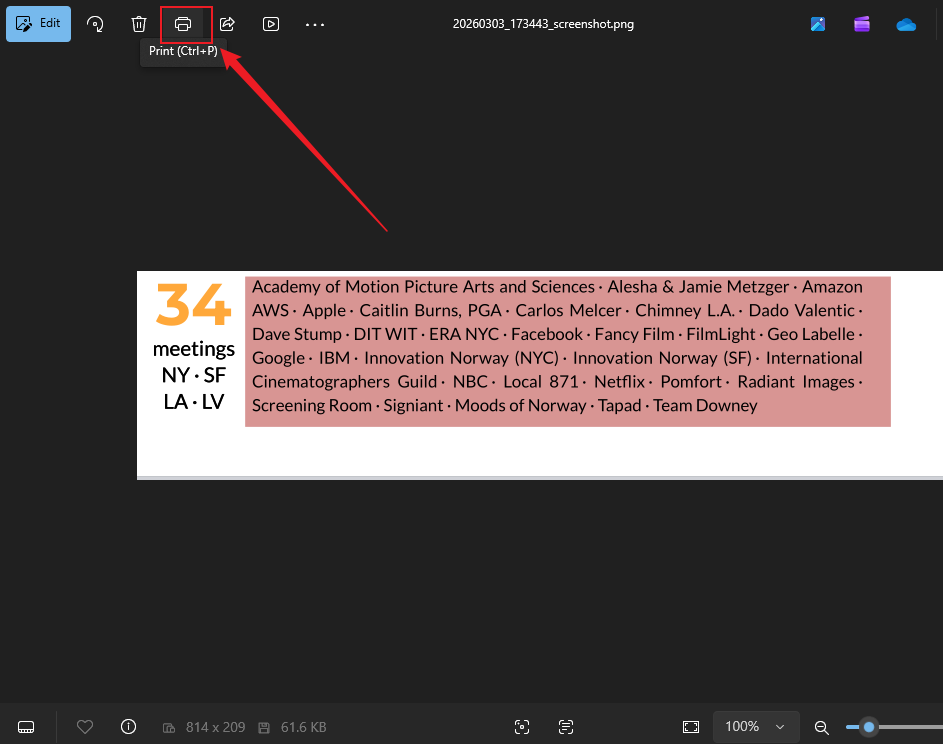Expand the file info panel
The width and height of the screenshot is (943, 744).
pyautogui.click(x=128, y=727)
